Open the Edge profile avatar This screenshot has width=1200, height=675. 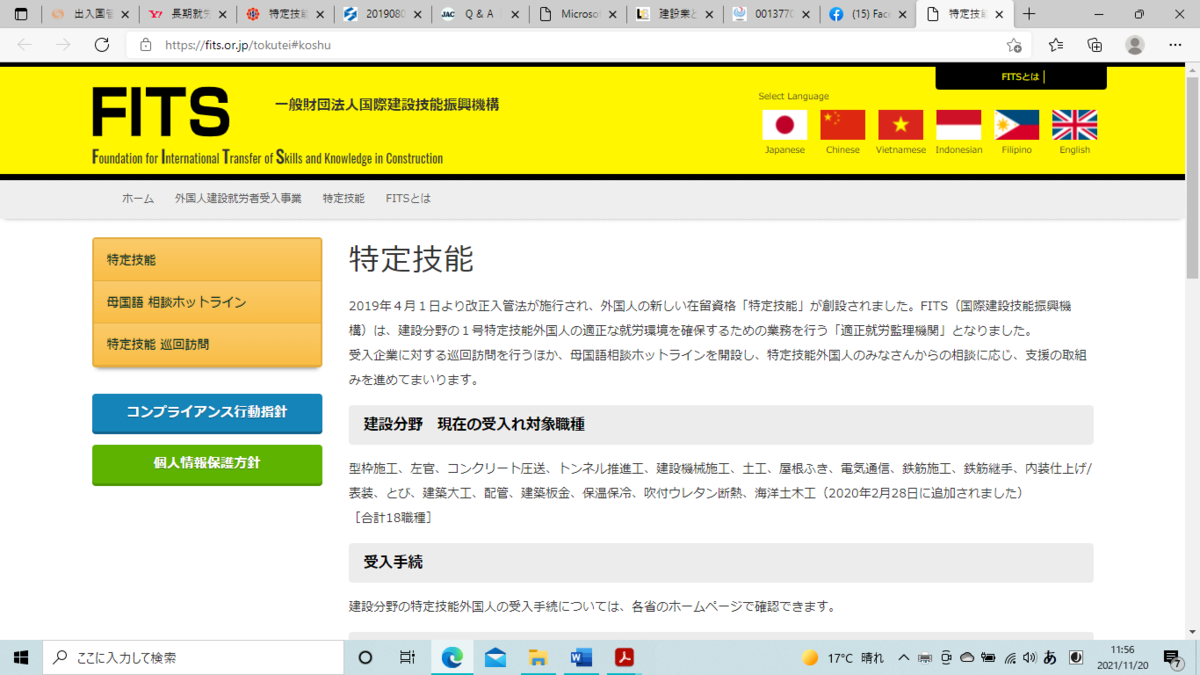(x=1134, y=45)
